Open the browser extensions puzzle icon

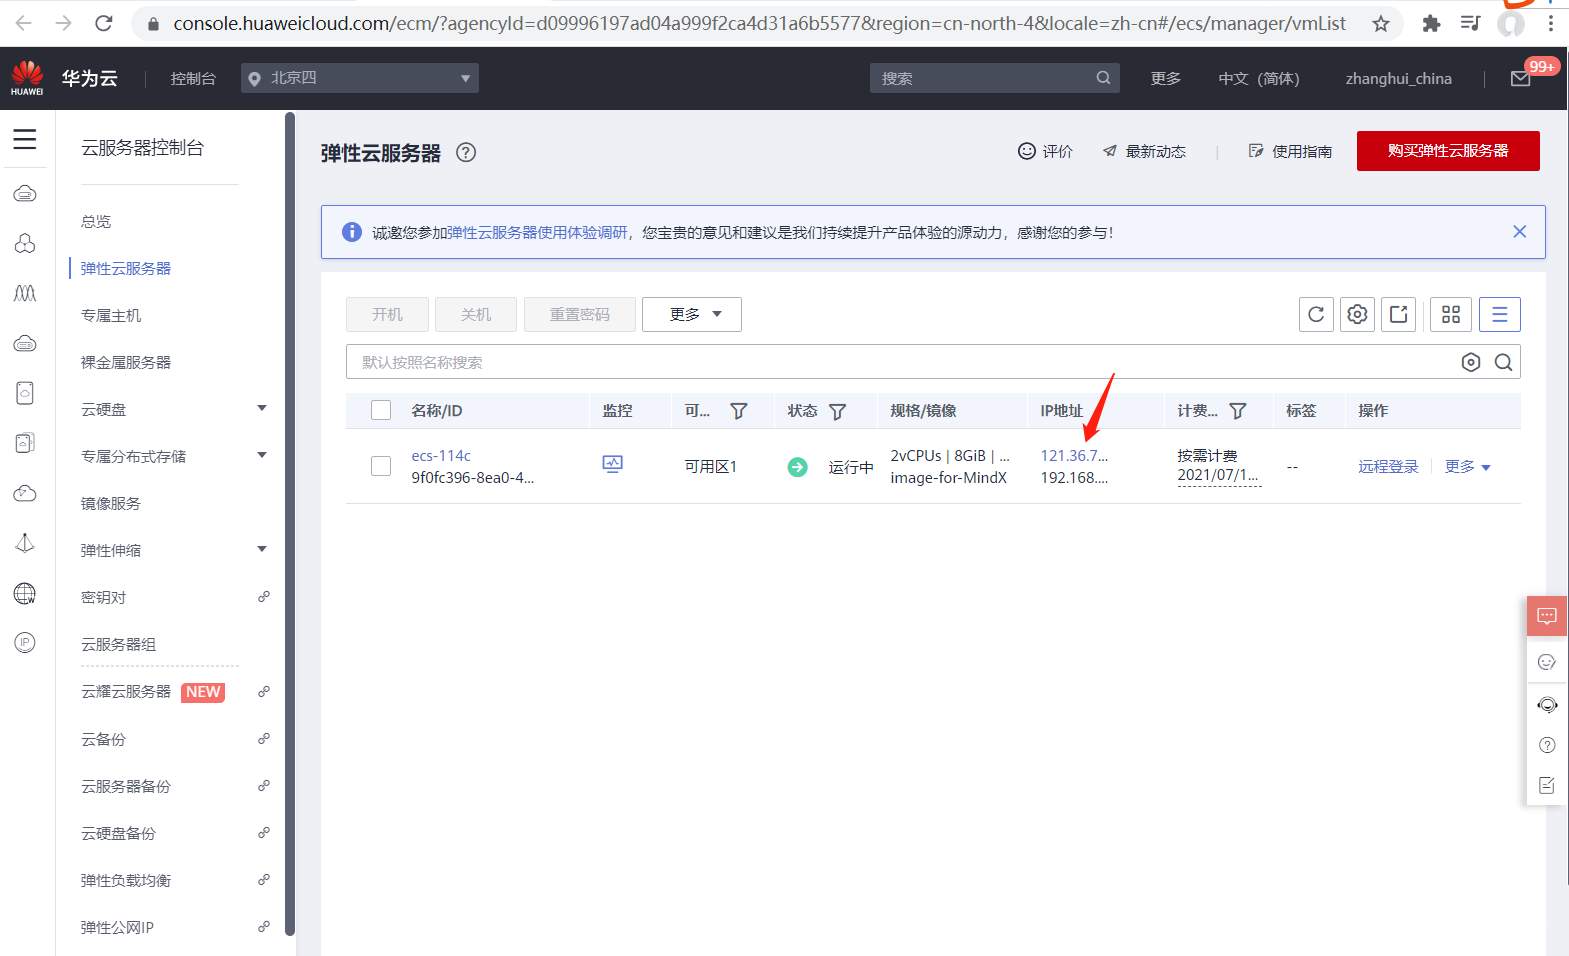(1431, 23)
